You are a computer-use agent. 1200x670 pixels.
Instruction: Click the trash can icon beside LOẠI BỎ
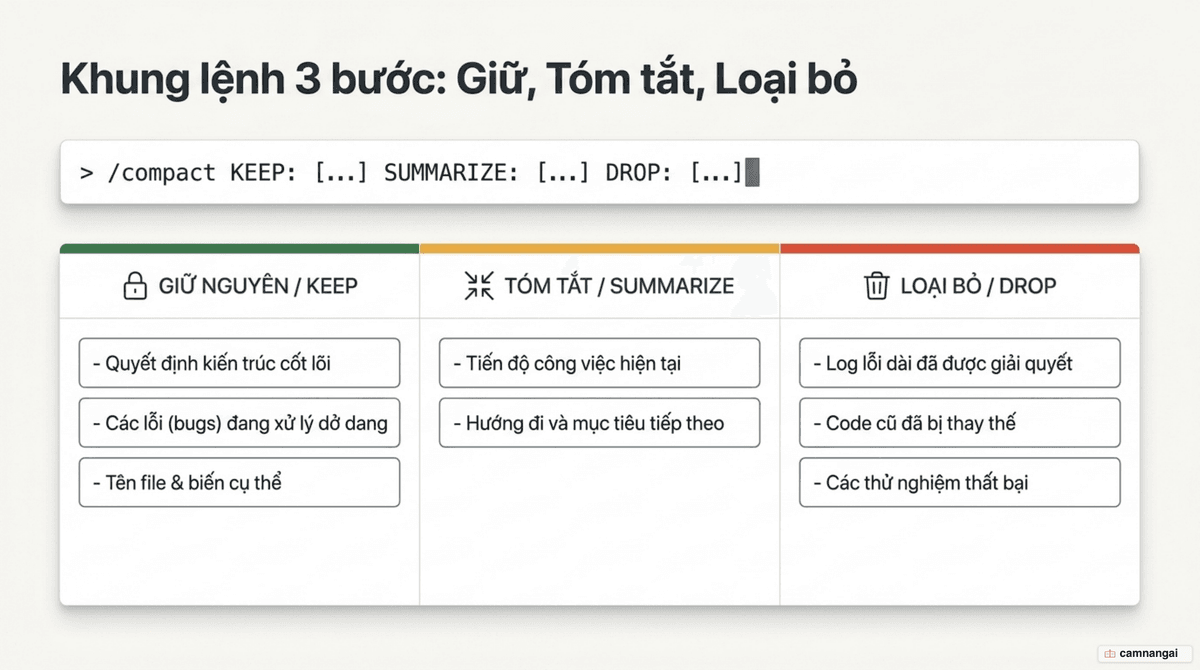click(876, 286)
